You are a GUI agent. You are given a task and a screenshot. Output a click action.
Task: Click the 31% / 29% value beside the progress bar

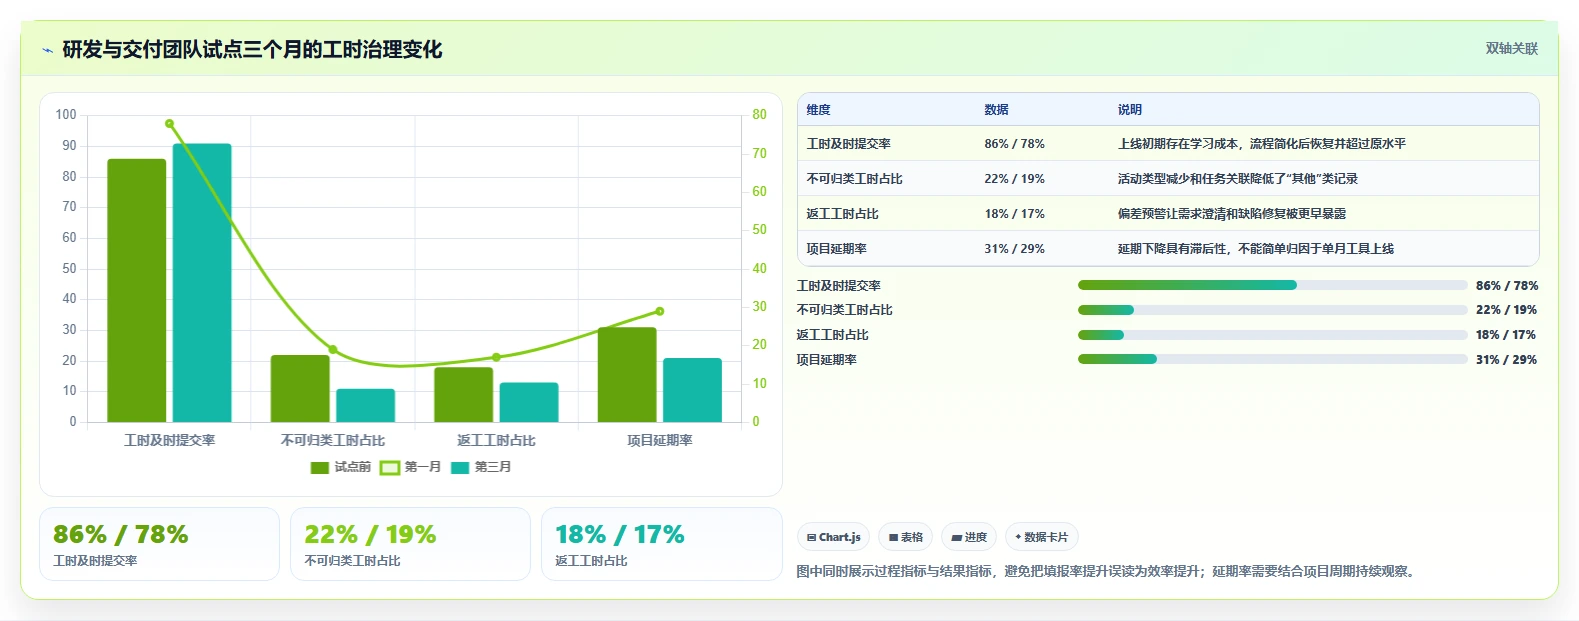click(1507, 360)
